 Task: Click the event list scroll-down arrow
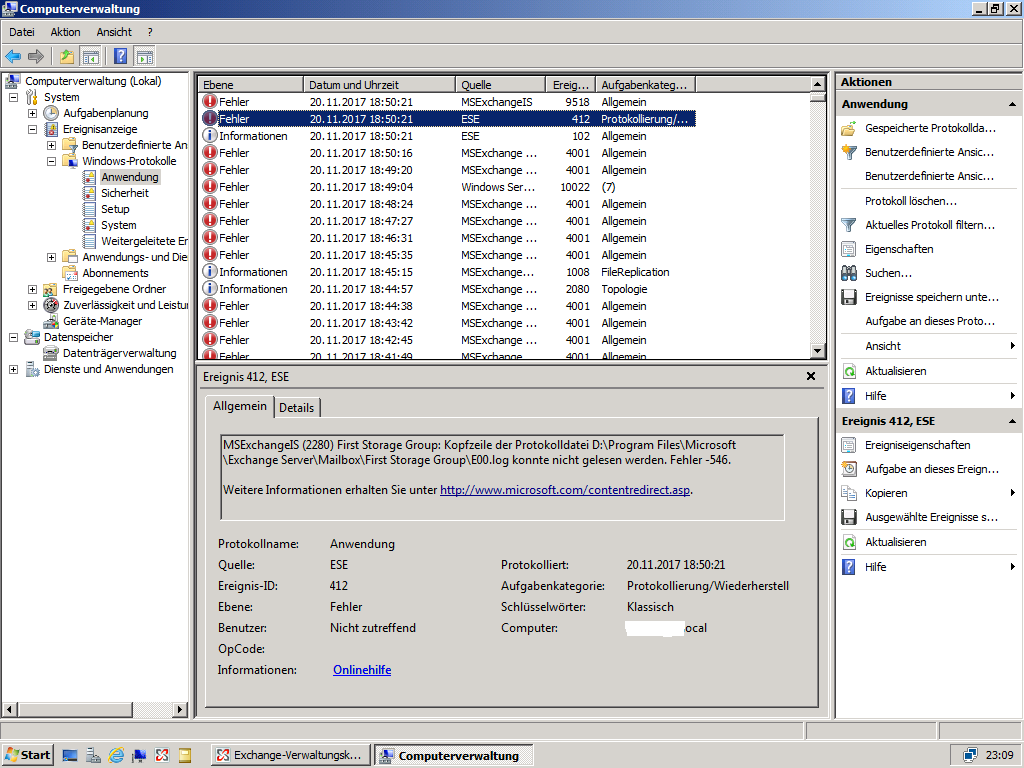click(x=818, y=351)
